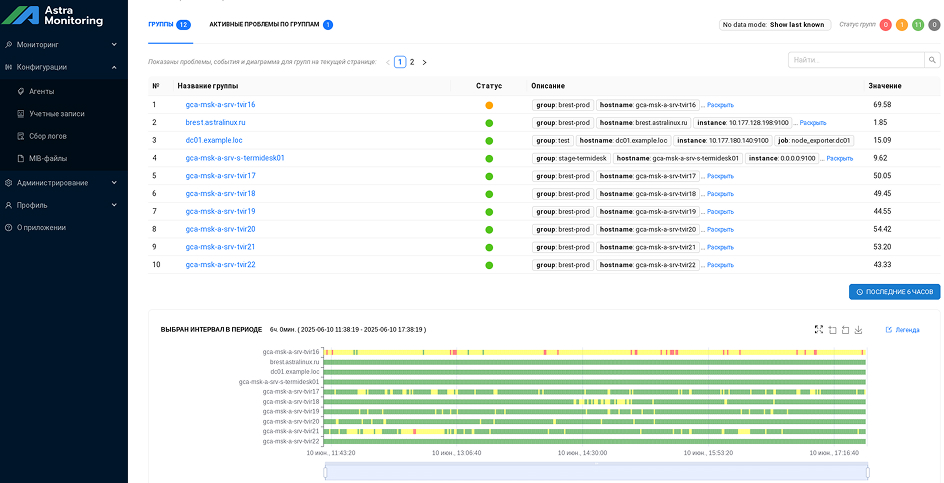Expand the Мониторинг sidebar menu
This screenshot has width=944, height=483.
pos(64,45)
